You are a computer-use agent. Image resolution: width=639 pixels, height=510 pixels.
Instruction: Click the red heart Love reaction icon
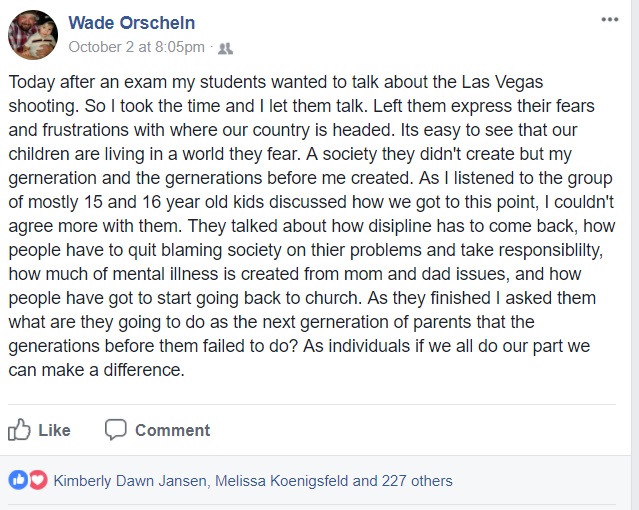[38, 480]
